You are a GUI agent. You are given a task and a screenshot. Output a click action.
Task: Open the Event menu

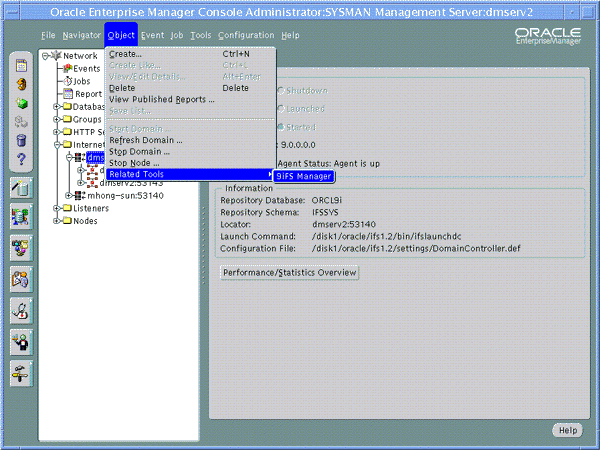(x=152, y=35)
